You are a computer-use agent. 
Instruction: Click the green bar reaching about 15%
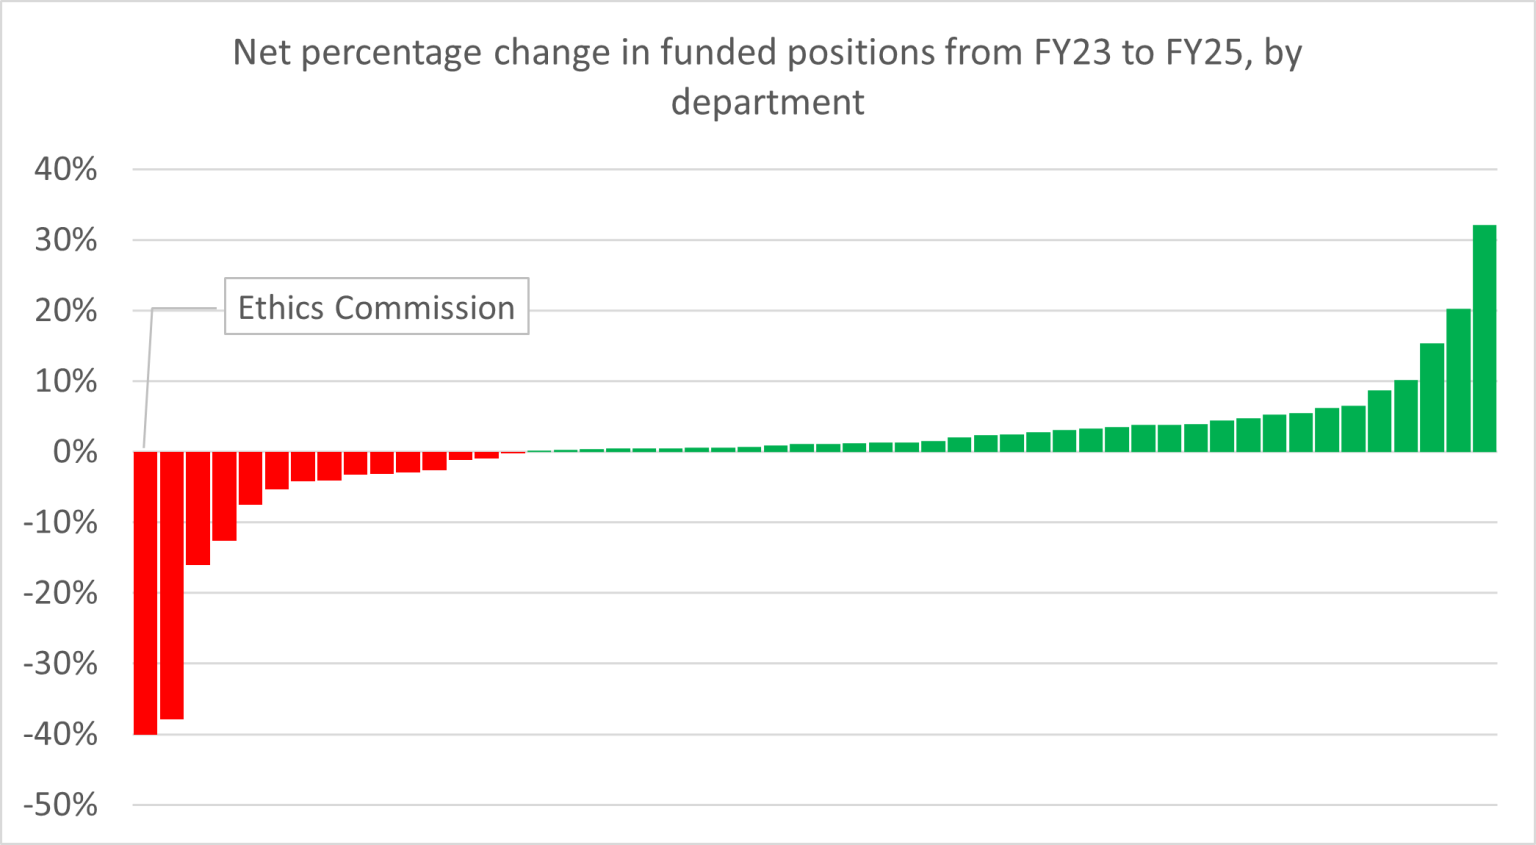click(1432, 397)
